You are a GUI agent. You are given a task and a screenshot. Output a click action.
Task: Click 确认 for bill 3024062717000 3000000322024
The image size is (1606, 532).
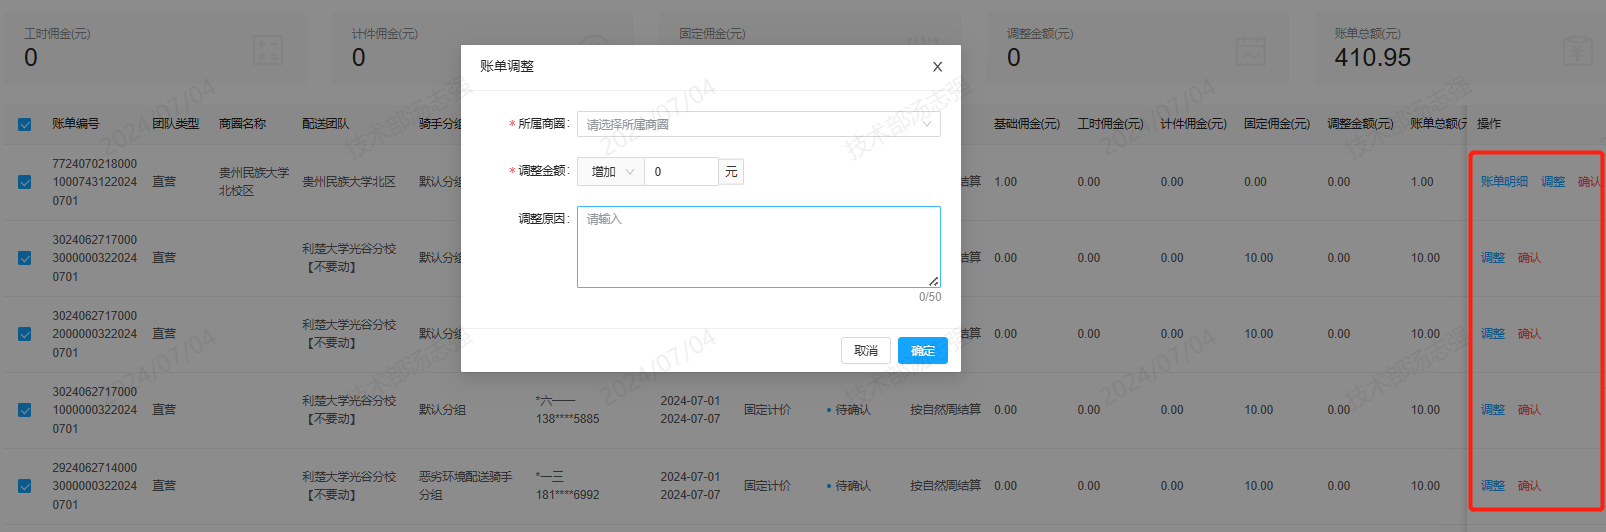[x=1529, y=258]
